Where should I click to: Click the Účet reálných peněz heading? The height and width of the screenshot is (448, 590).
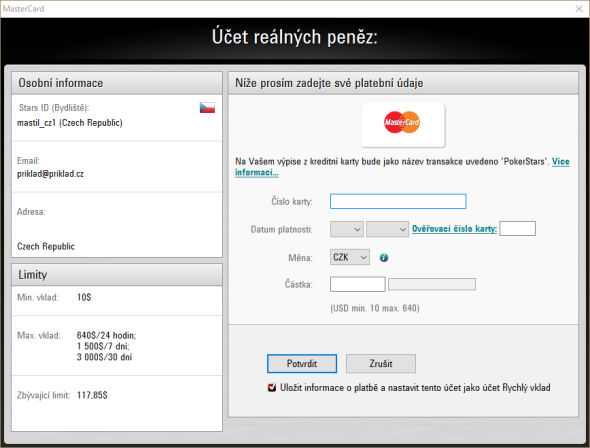295,37
